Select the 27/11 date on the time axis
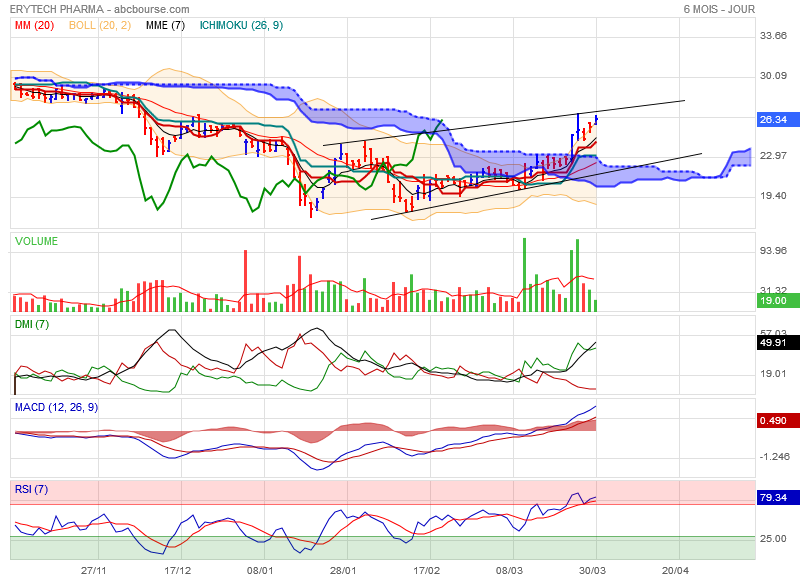Viewport: 800px width, 580px height. point(94,570)
